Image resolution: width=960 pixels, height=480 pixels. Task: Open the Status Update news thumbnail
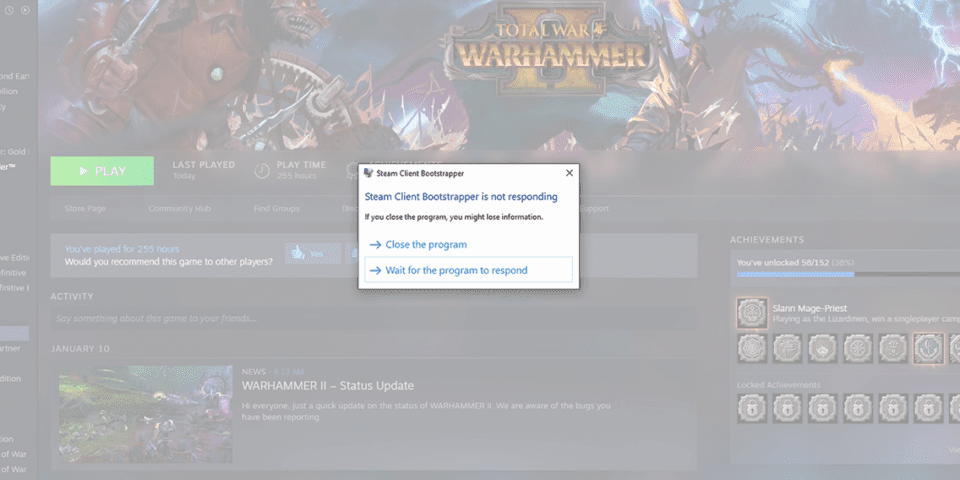pyautogui.click(x=146, y=414)
